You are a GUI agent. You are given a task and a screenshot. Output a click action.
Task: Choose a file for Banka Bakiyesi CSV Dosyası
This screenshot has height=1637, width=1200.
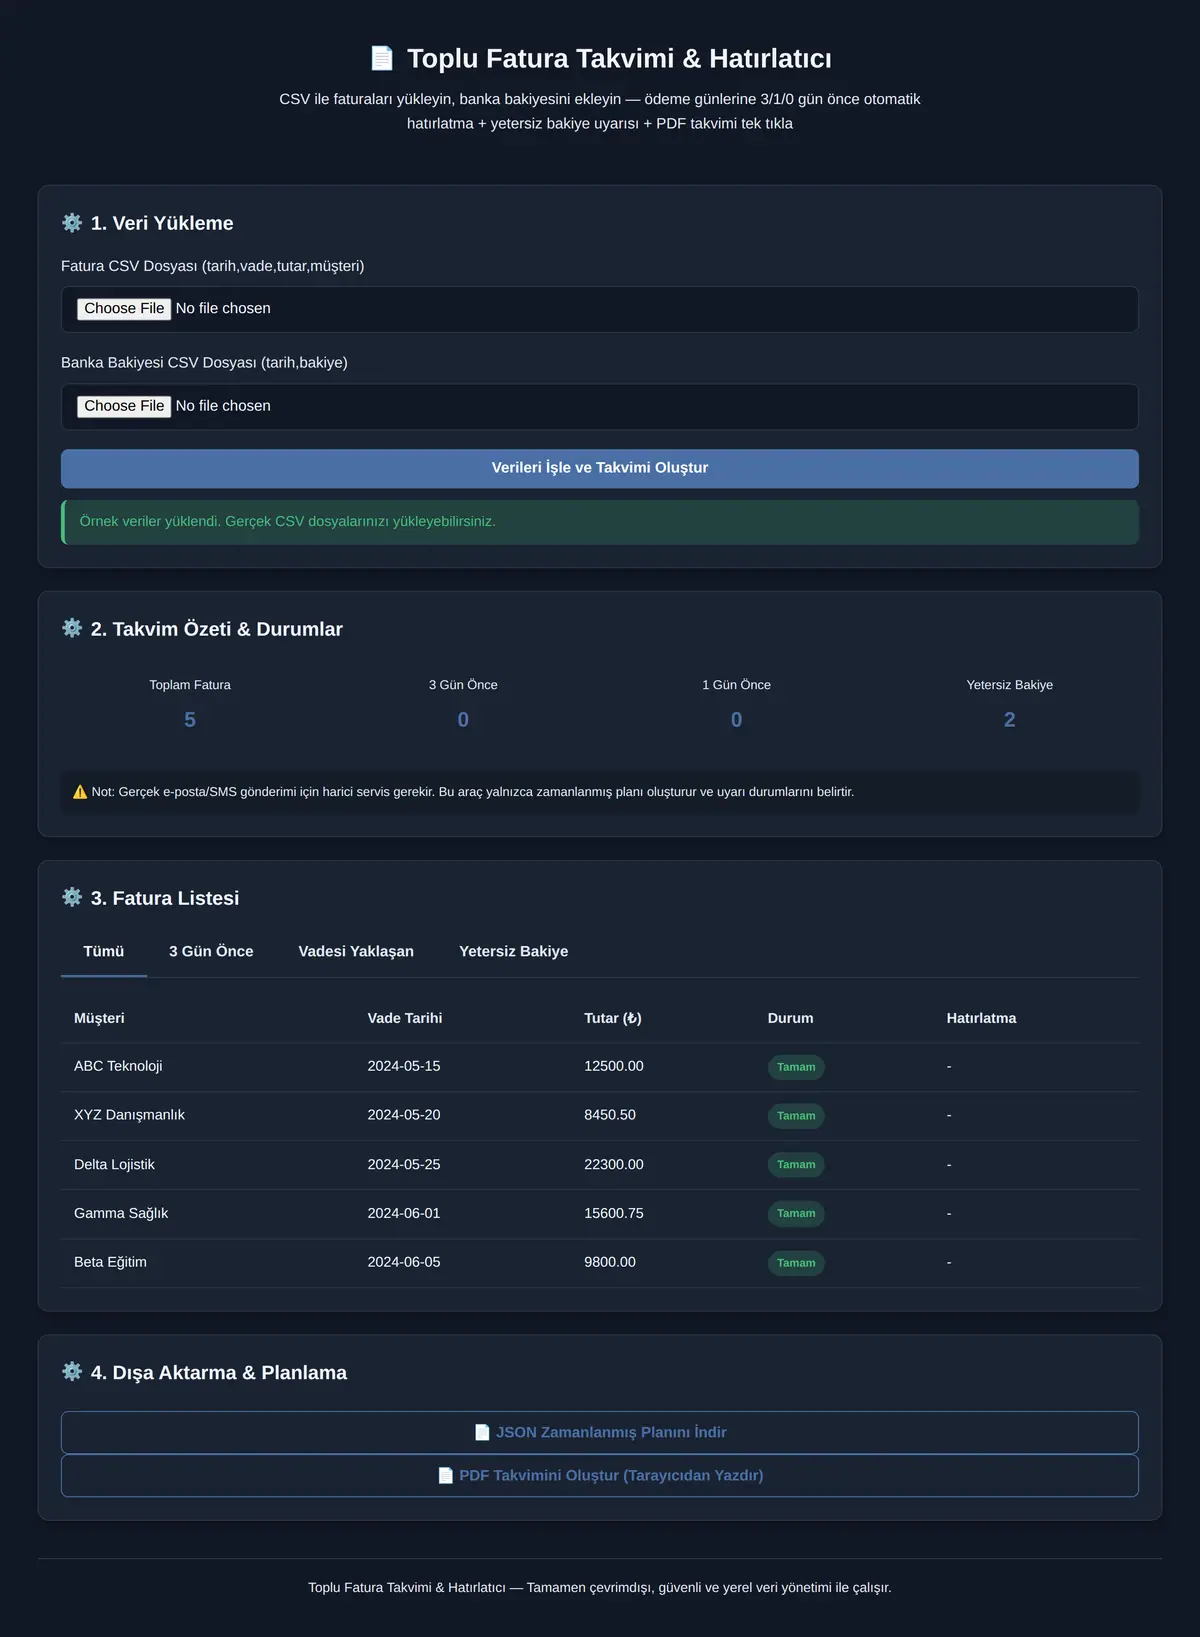coord(124,406)
